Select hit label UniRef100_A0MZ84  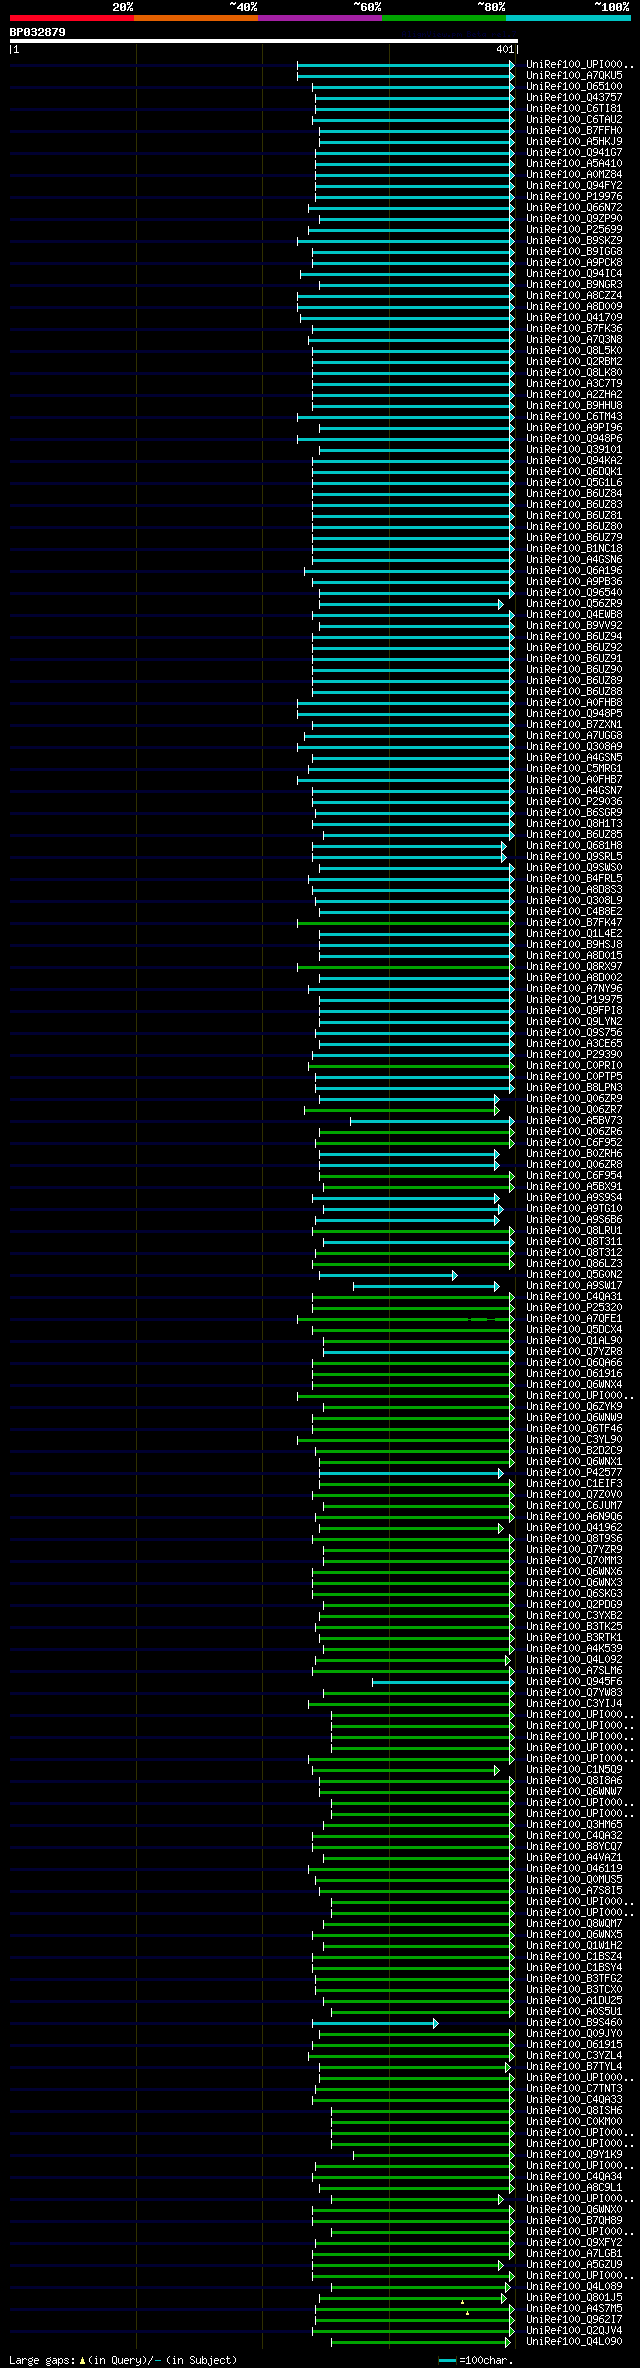coord(574,175)
